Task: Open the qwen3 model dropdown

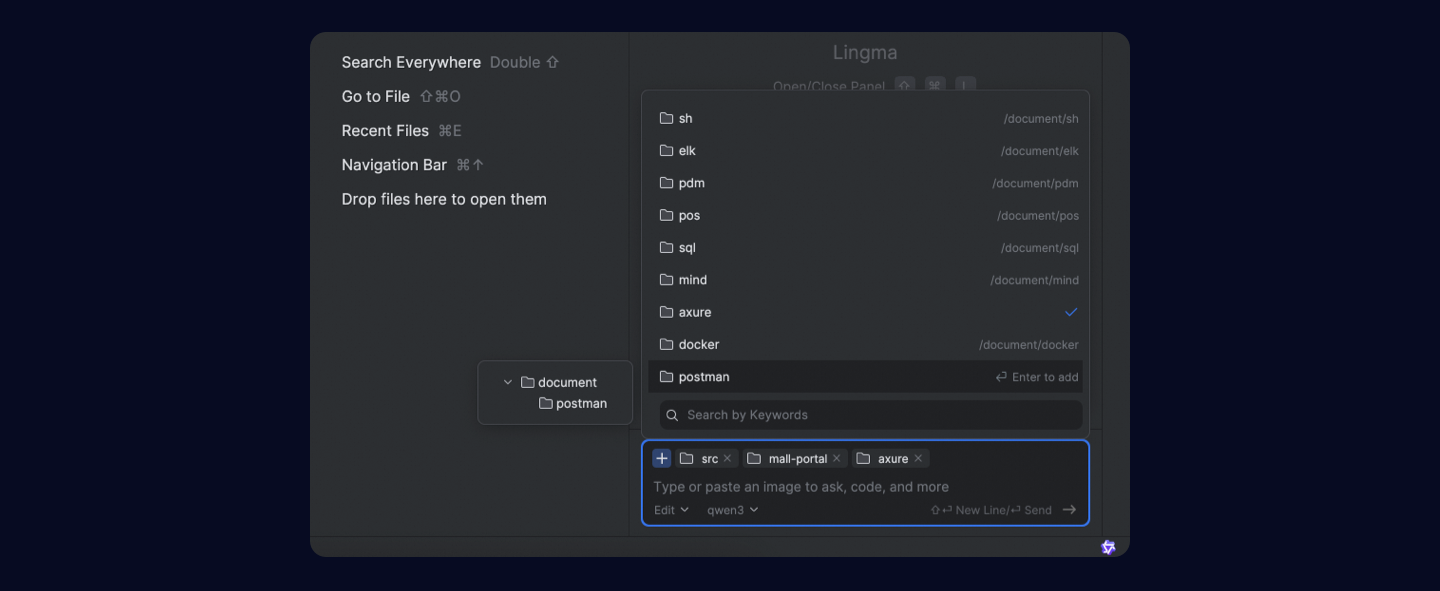Action: click(x=732, y=510)
